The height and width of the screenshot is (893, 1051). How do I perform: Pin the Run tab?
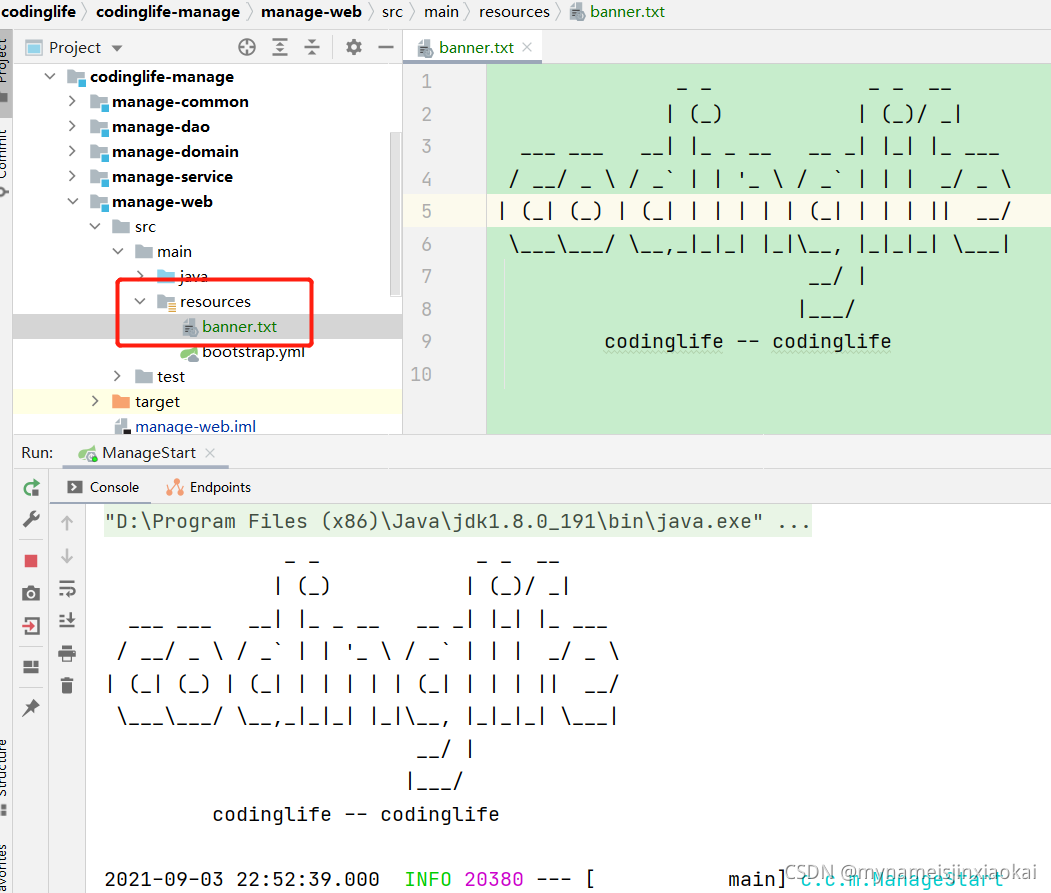31,707
